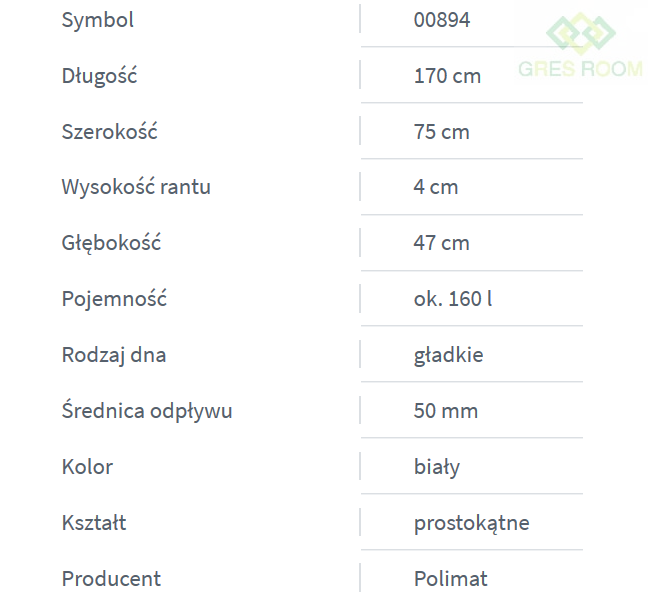The width and height of the screenshot is (648, 606).
Task: Select the 170 cm length value
Action: tap(447, 76)
